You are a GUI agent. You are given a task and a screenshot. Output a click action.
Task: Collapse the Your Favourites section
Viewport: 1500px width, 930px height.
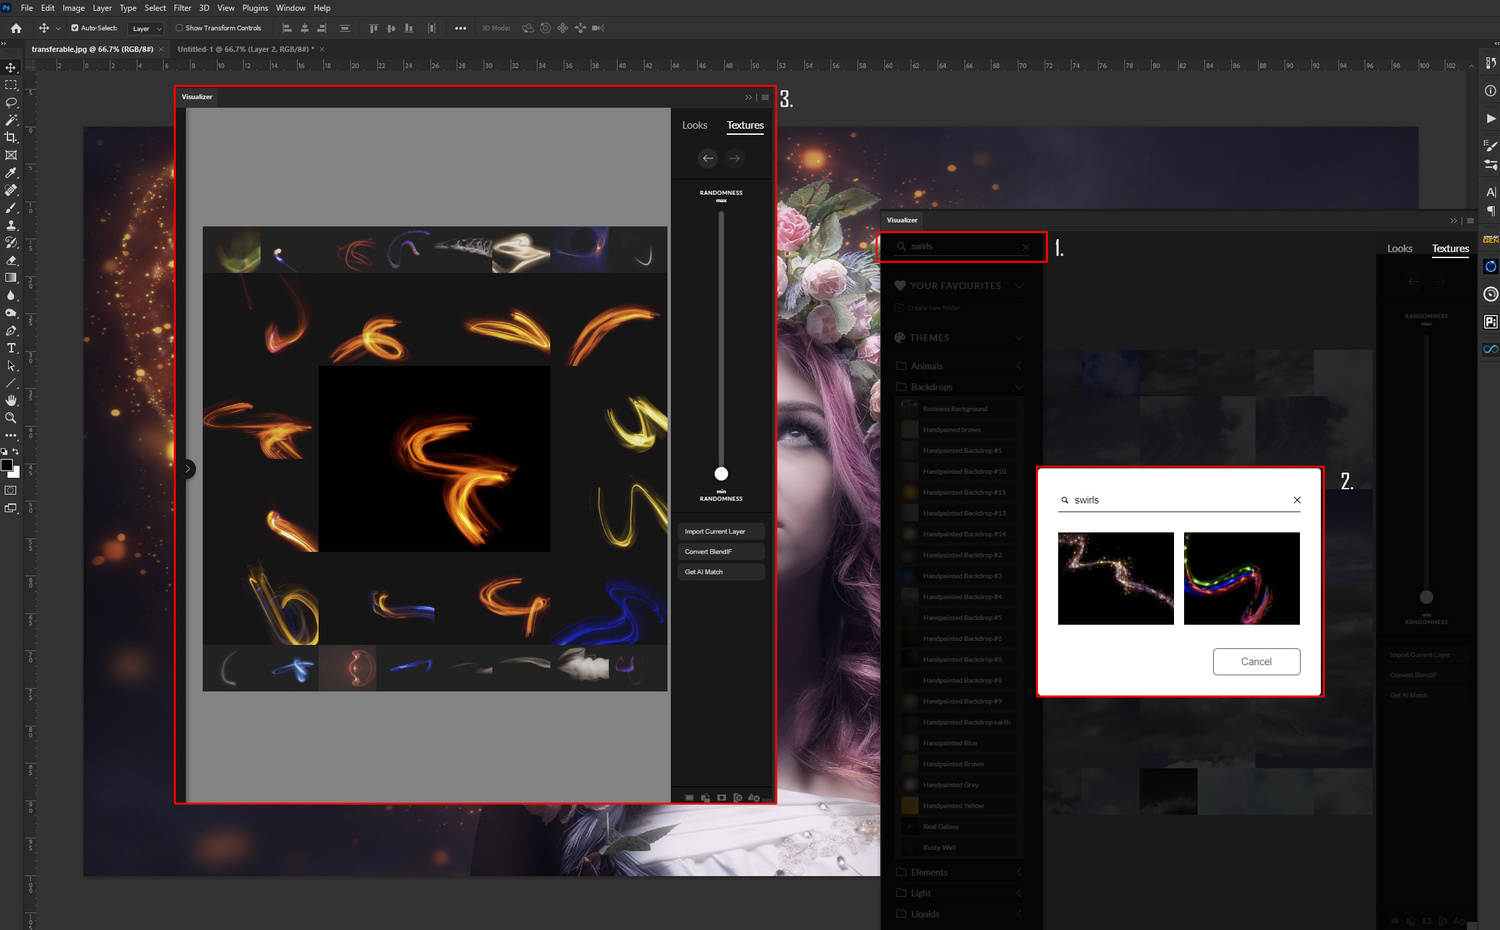coord(1019,286)
